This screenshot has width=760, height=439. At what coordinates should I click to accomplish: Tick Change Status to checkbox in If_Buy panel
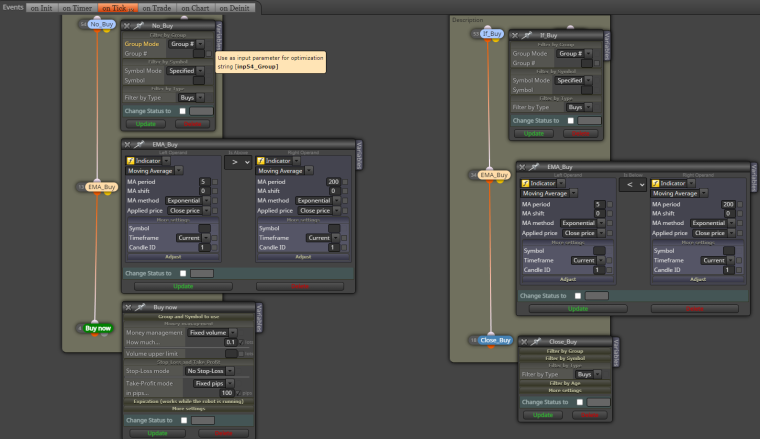coord(570,121)
